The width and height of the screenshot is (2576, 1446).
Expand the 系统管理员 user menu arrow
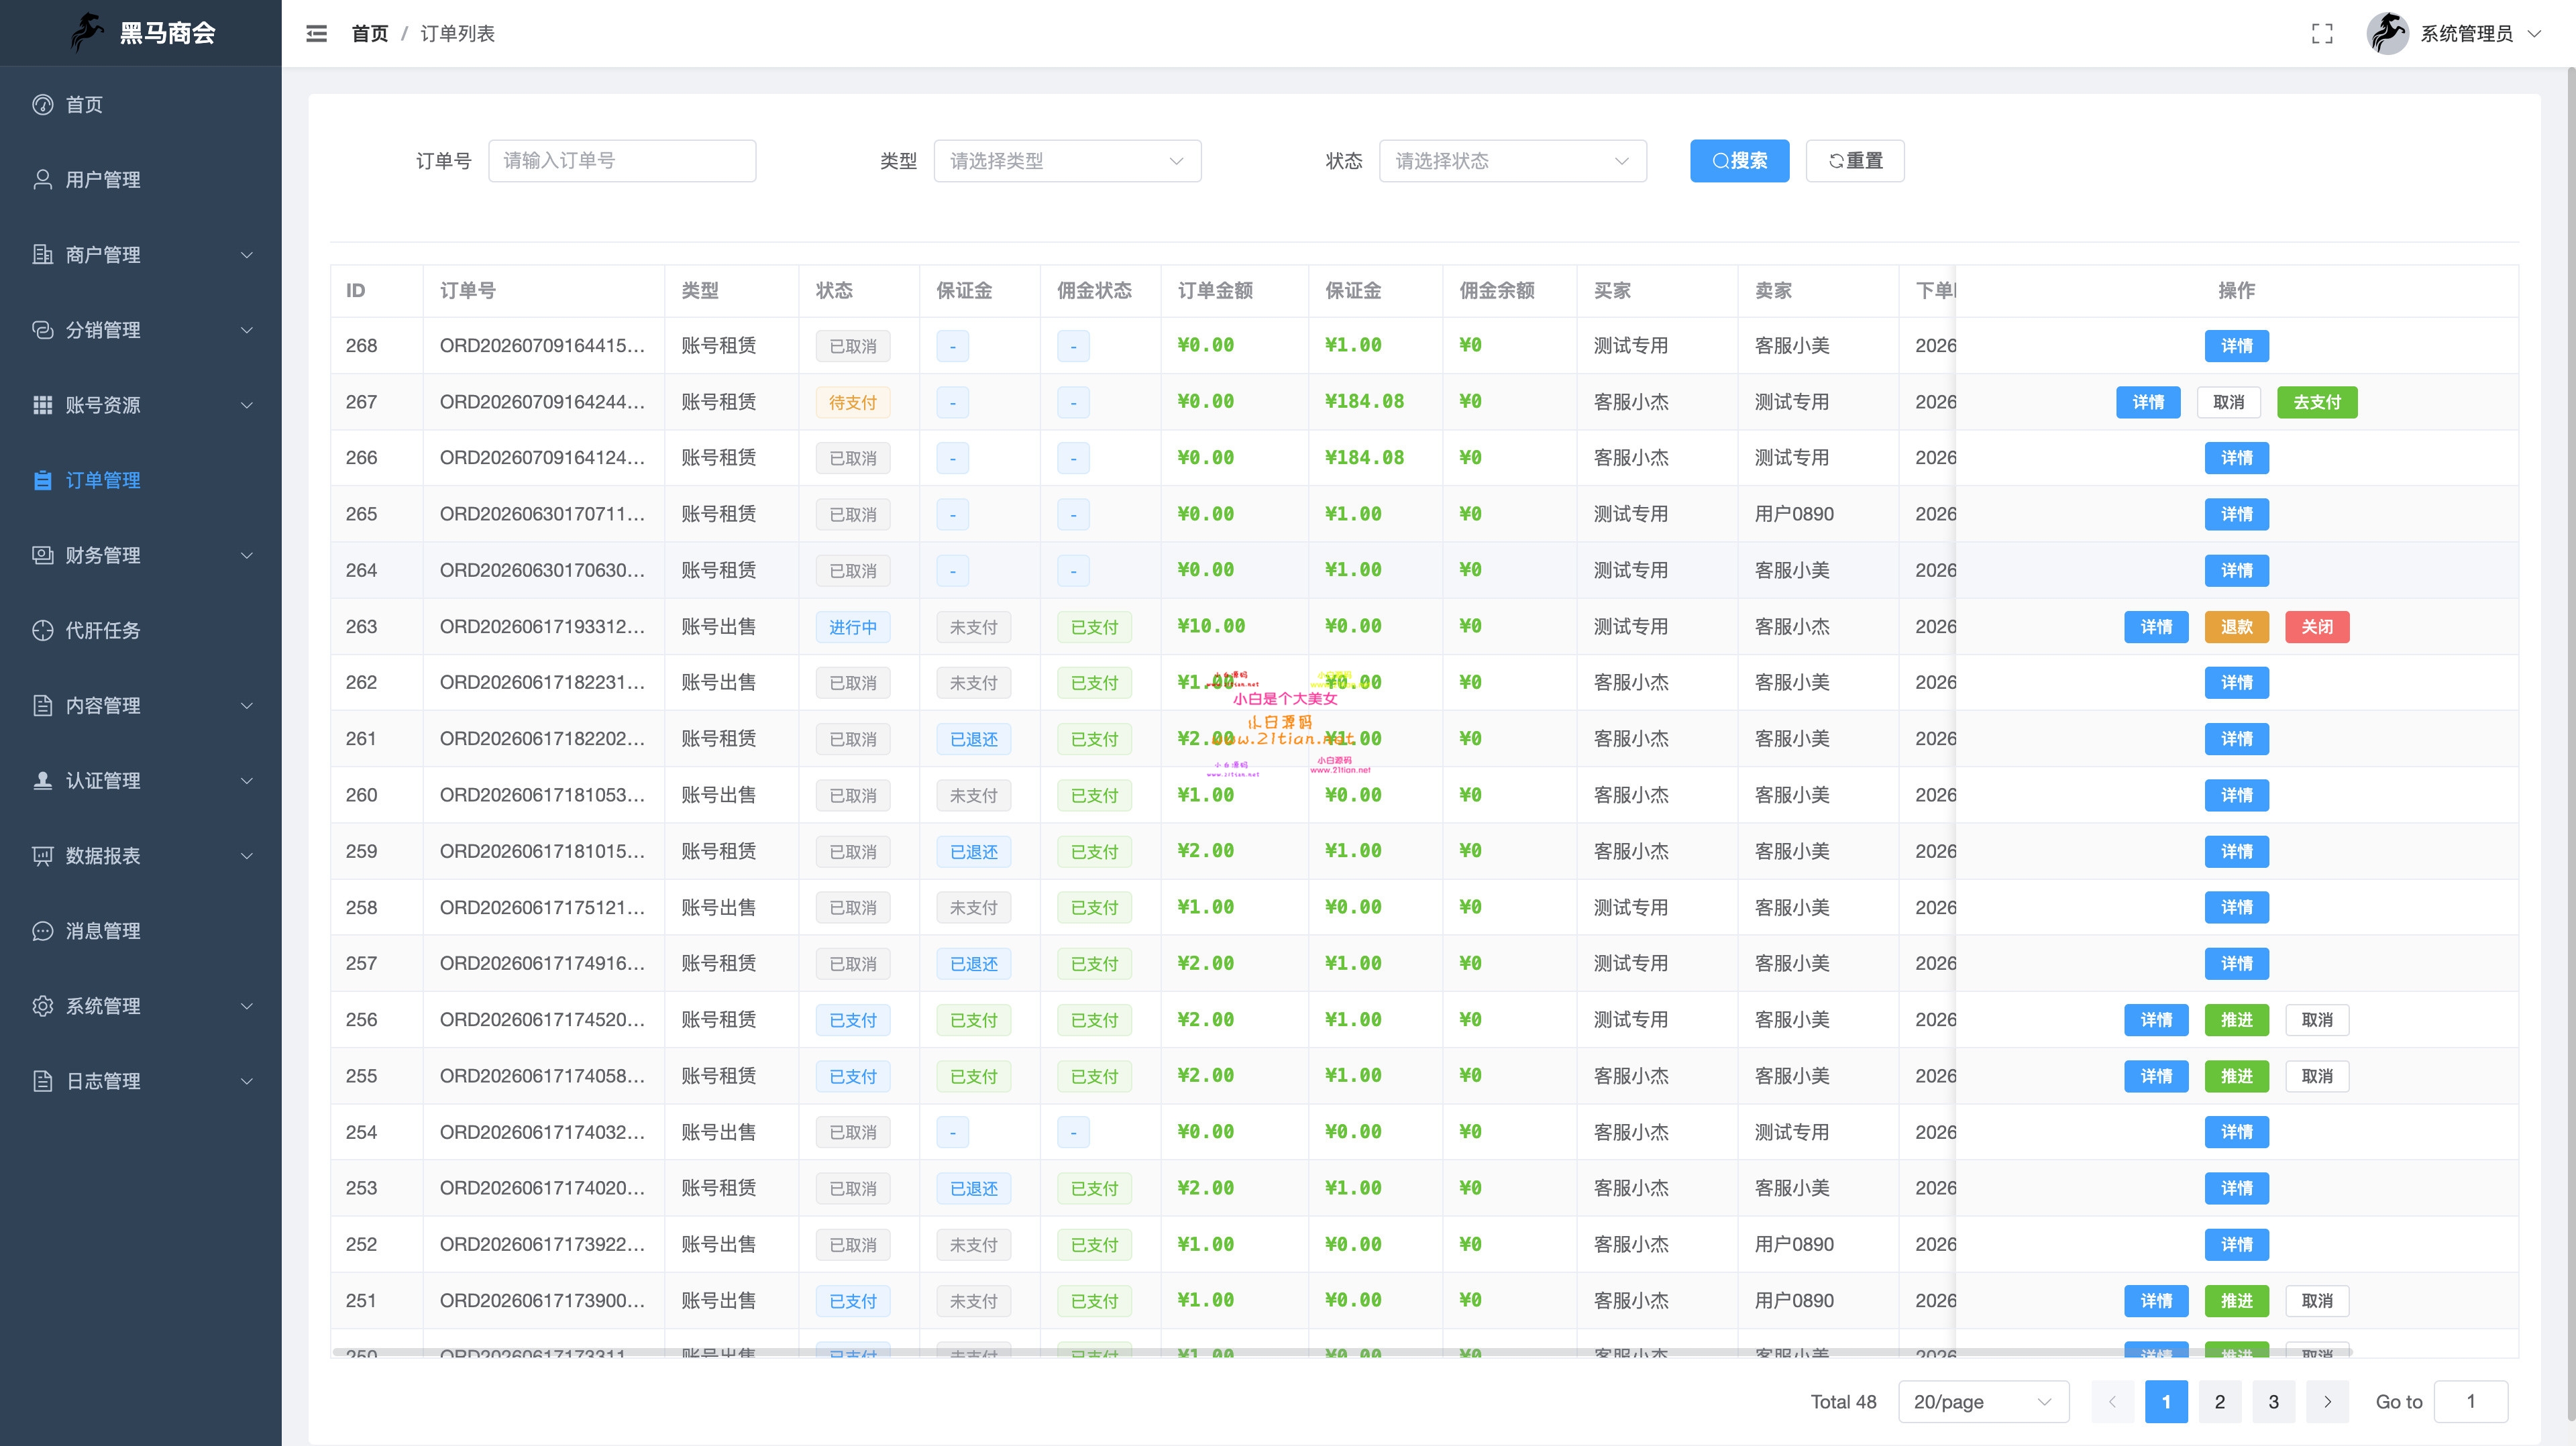(x=2535, y=33)
